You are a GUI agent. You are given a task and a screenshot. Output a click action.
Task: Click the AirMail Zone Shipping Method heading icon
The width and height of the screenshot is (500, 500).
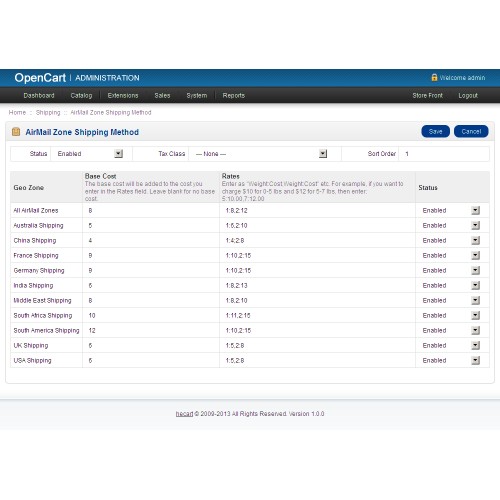pos(16,132)
